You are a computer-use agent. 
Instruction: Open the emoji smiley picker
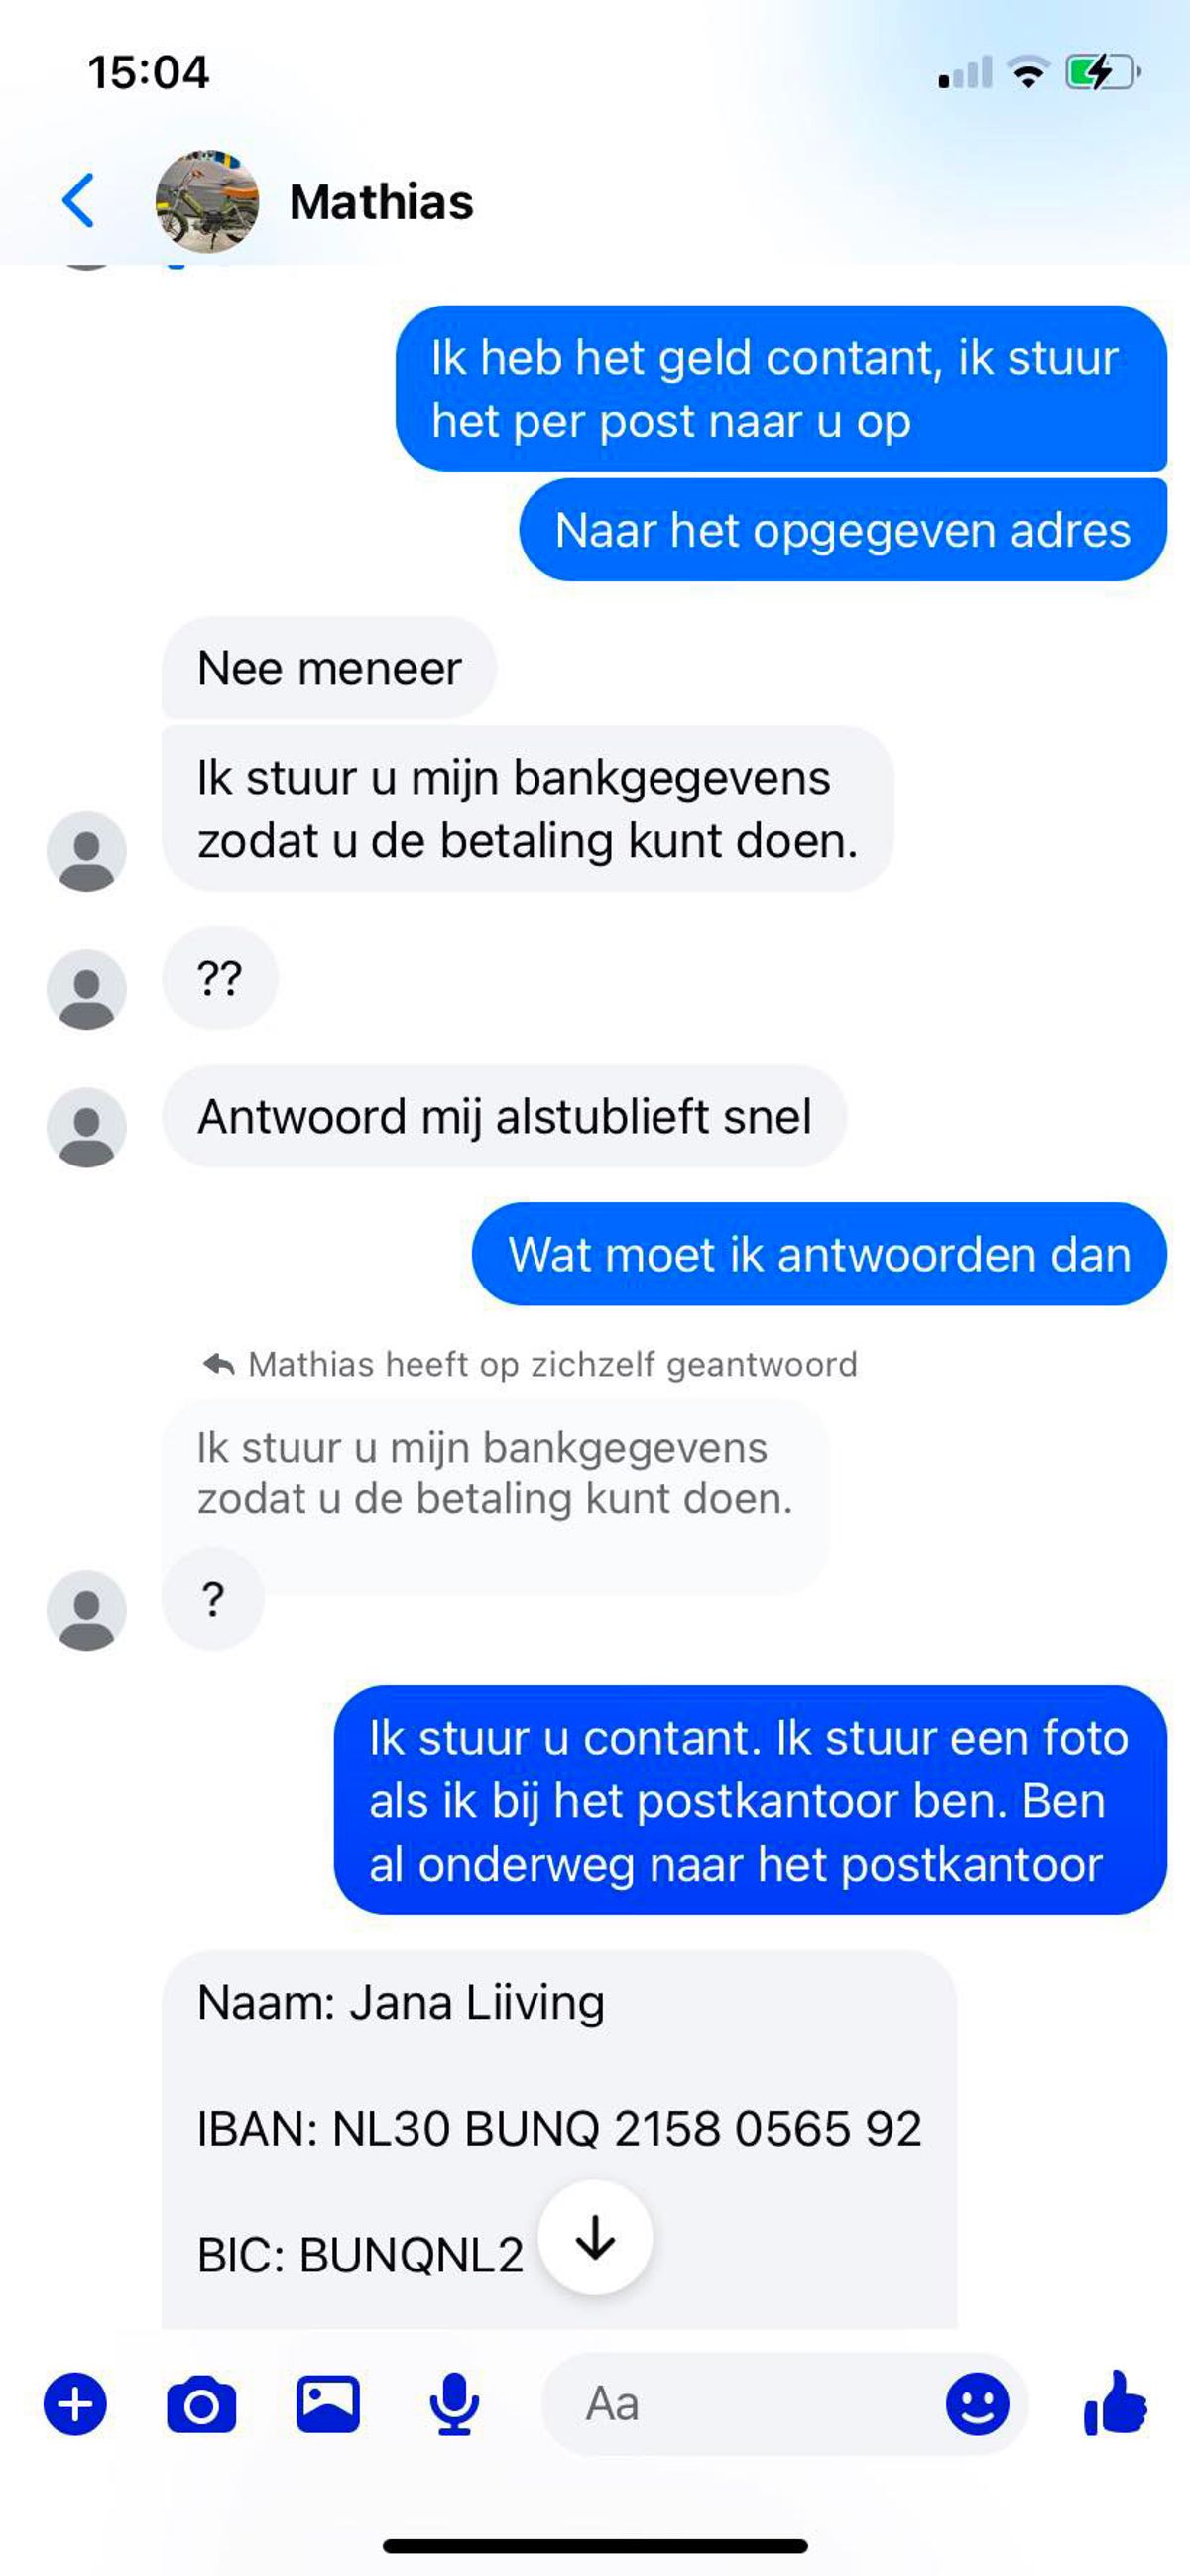(977, 2404)
